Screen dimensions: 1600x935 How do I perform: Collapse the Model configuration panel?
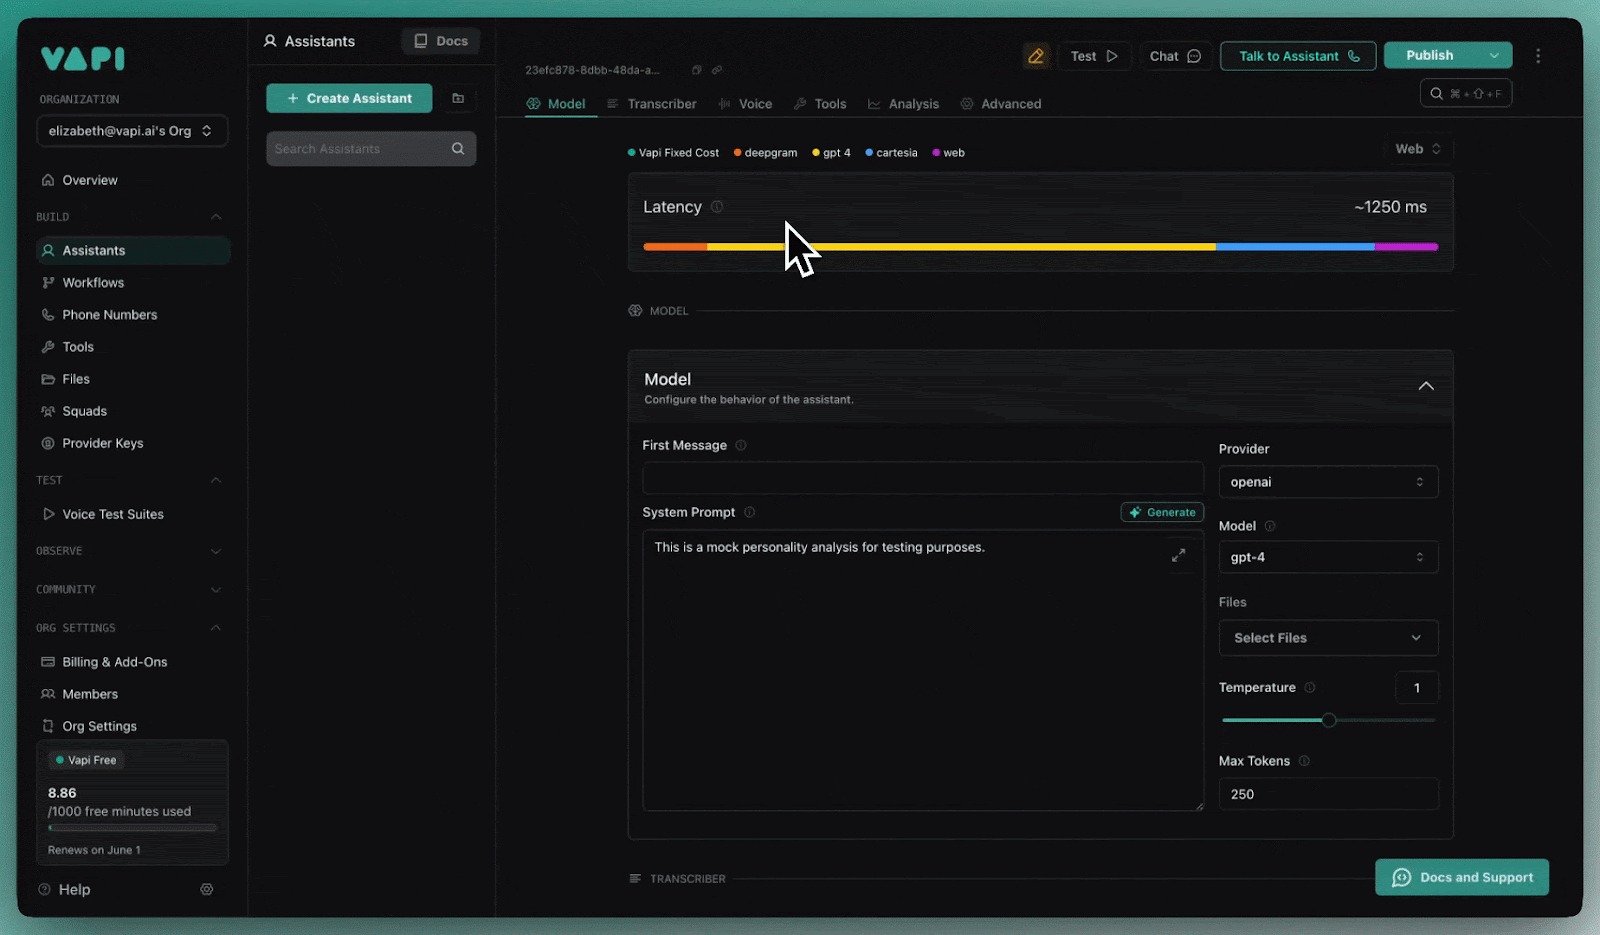click(1426, 386)
